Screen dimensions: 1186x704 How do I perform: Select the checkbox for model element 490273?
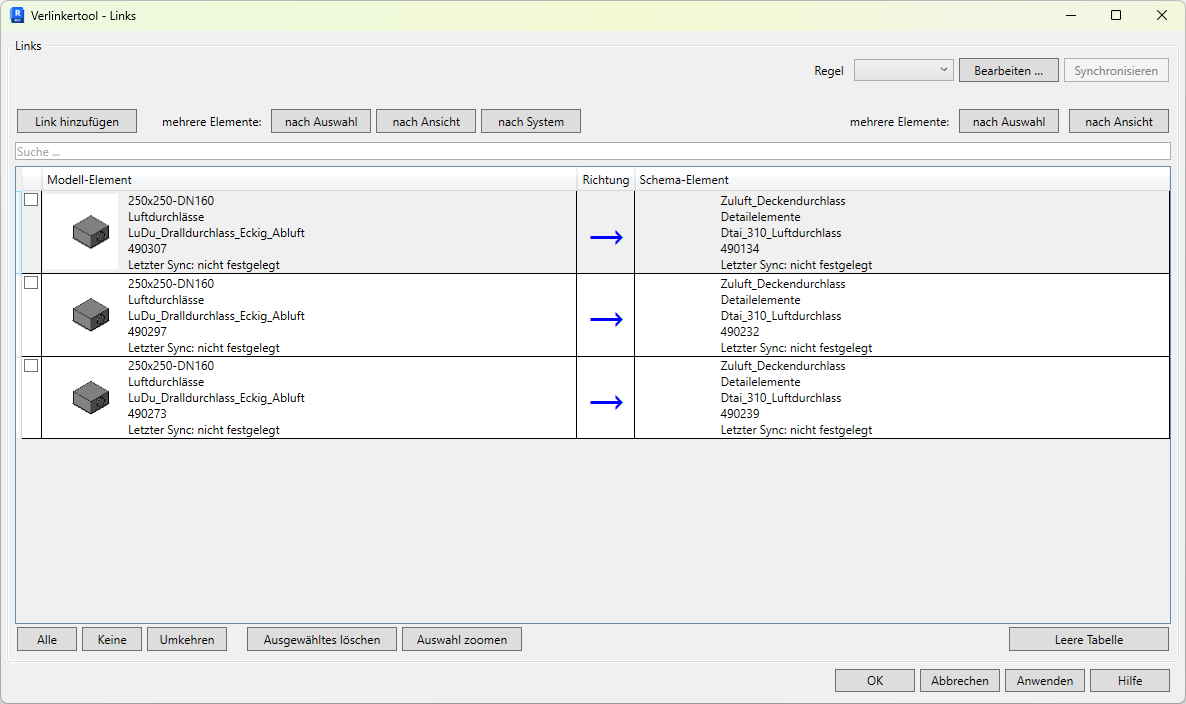click(x=31, y=365)
